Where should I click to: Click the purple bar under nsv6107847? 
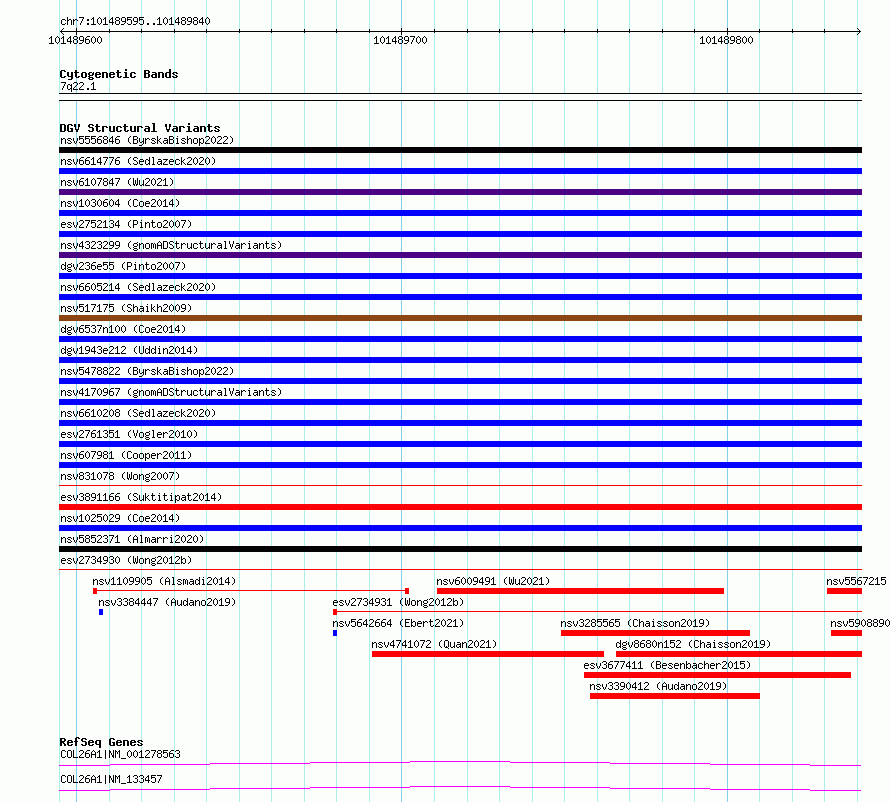click(x=460, y=192)
